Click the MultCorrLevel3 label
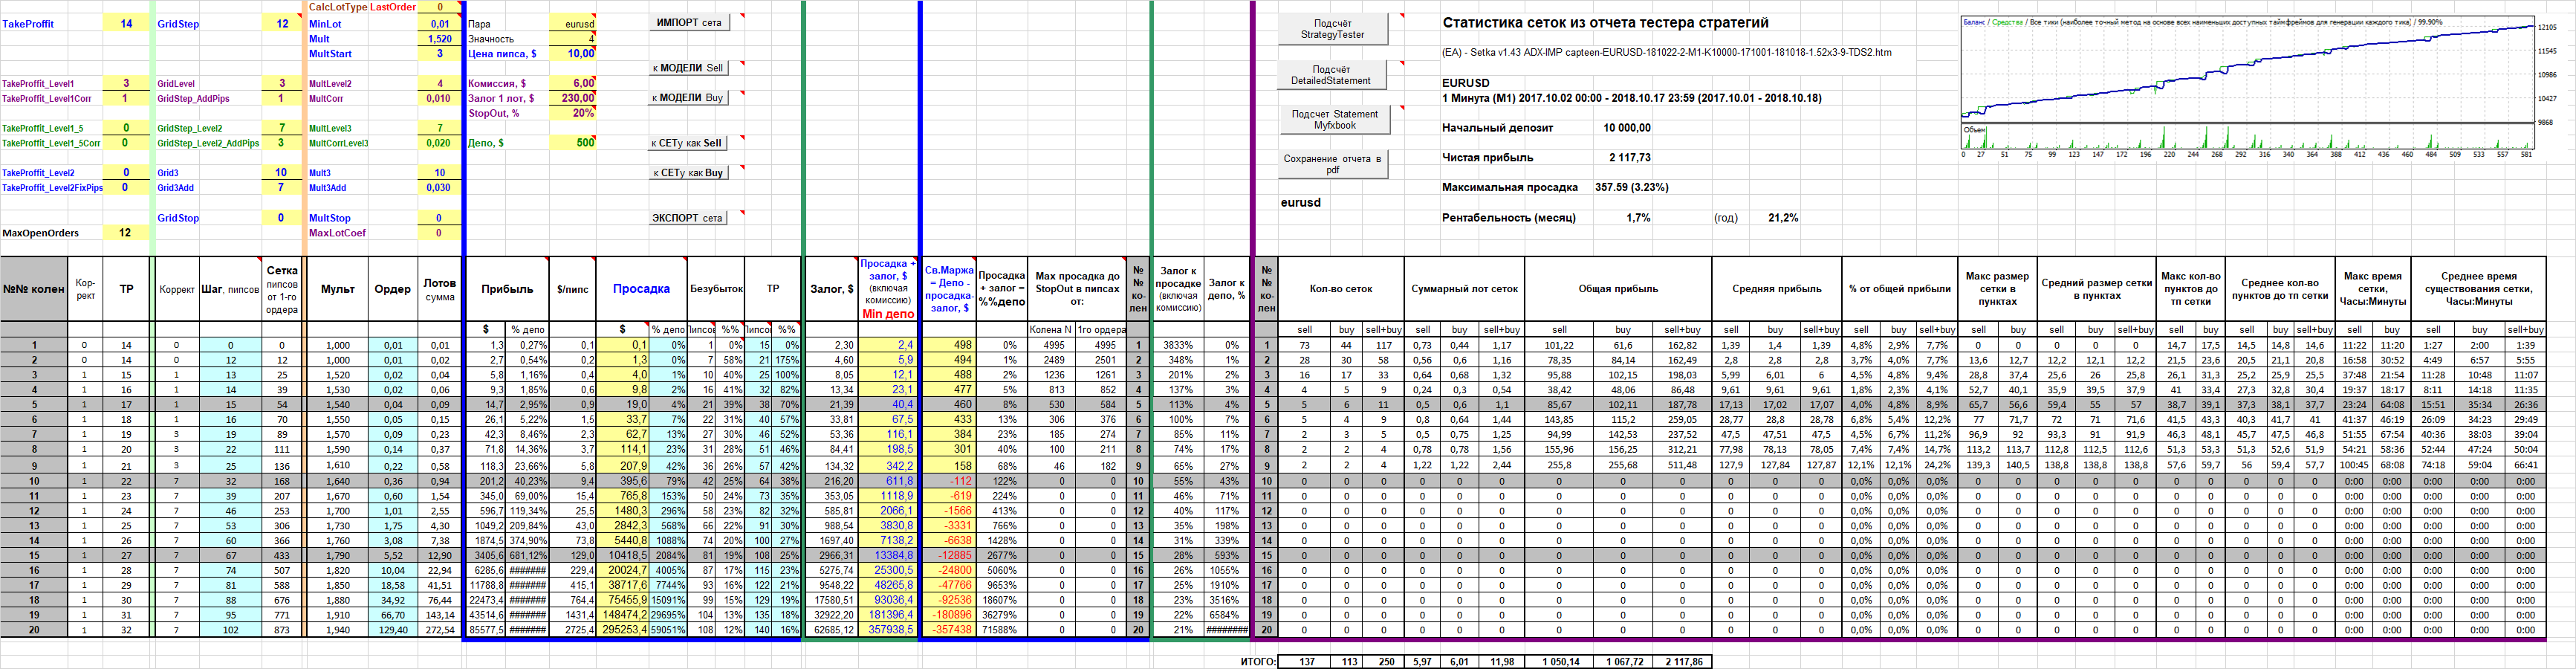The width and height of the screenshot is (2576, 669). 339,143
